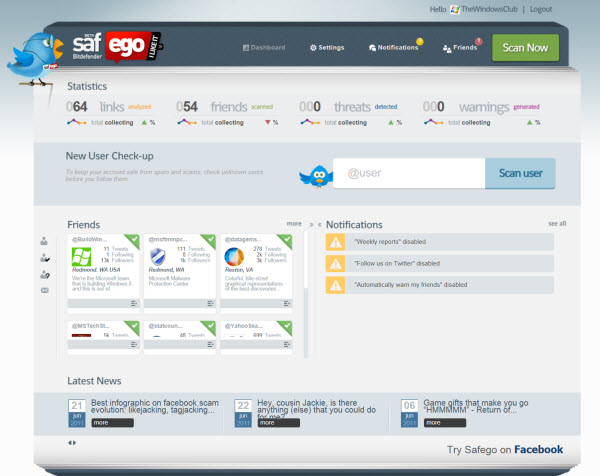
Task: Open the Facebook link in 'Try Safego on Facebook'
Action: 538,450
